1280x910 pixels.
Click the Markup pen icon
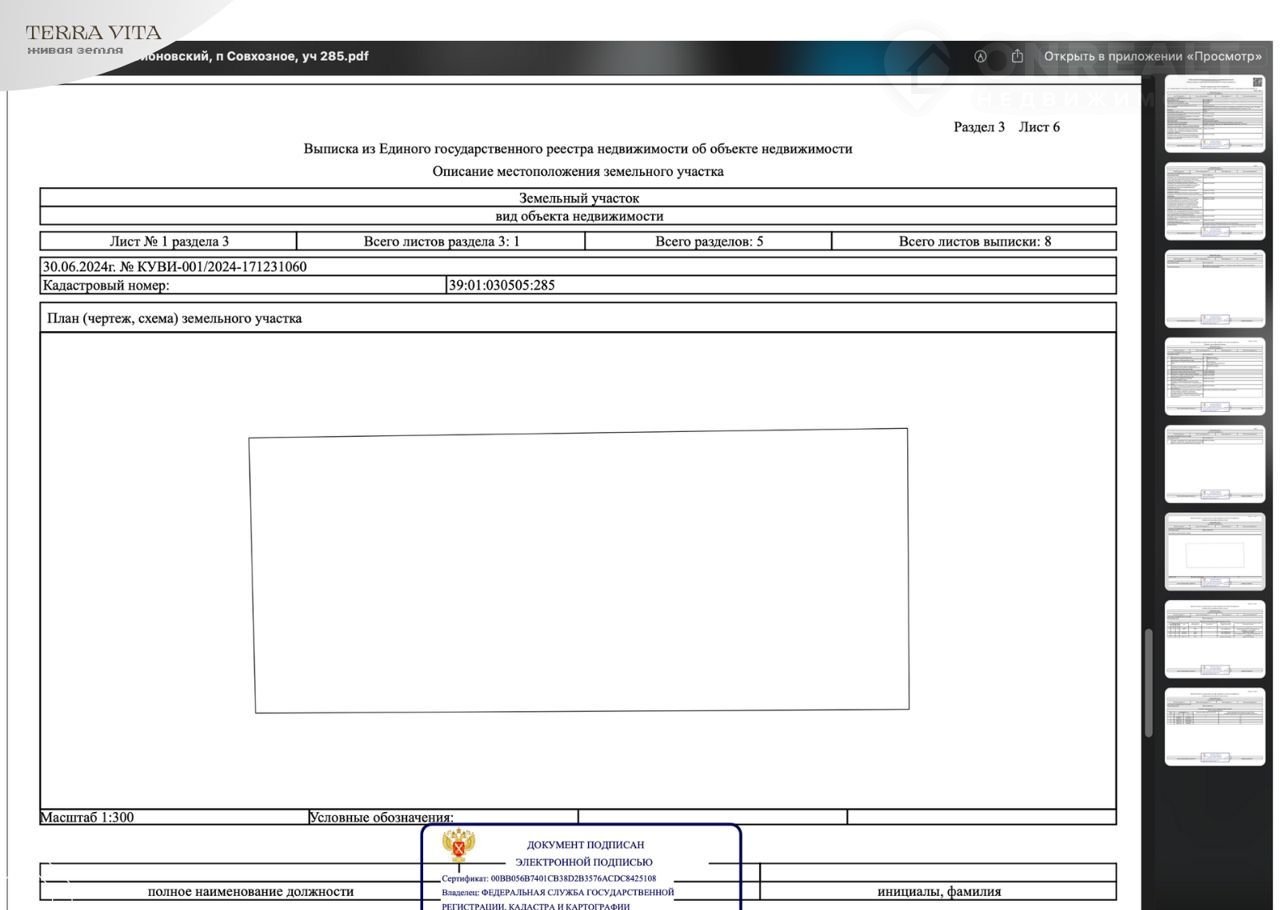point(980,57)
